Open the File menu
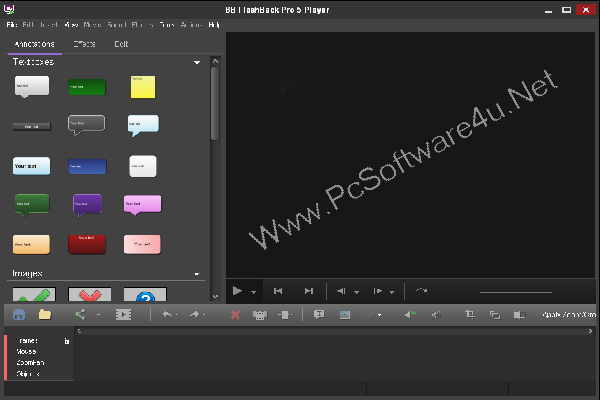 coord(11,25)
